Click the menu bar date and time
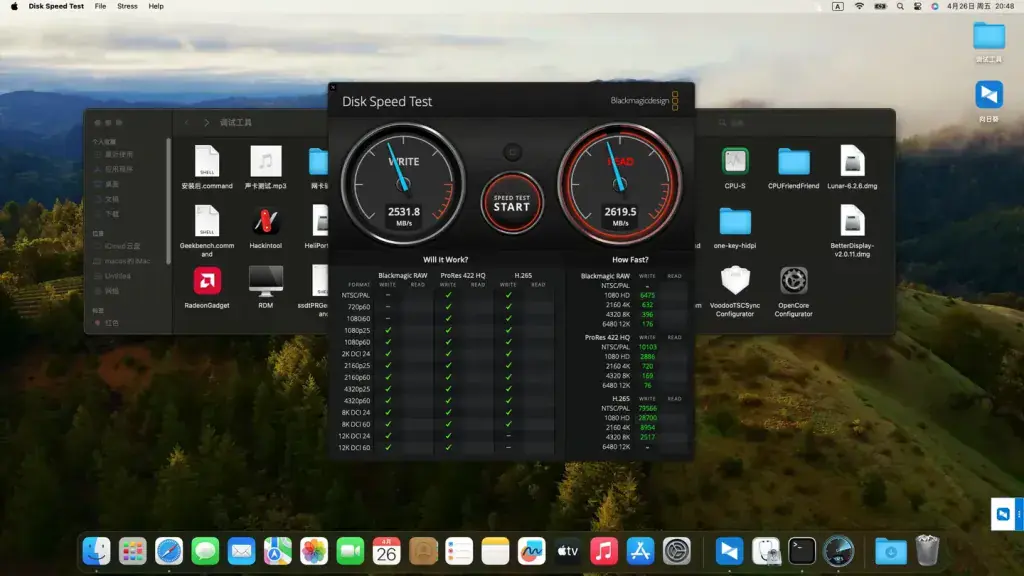Screen dimensions: 1024x576 coord(981,6)
